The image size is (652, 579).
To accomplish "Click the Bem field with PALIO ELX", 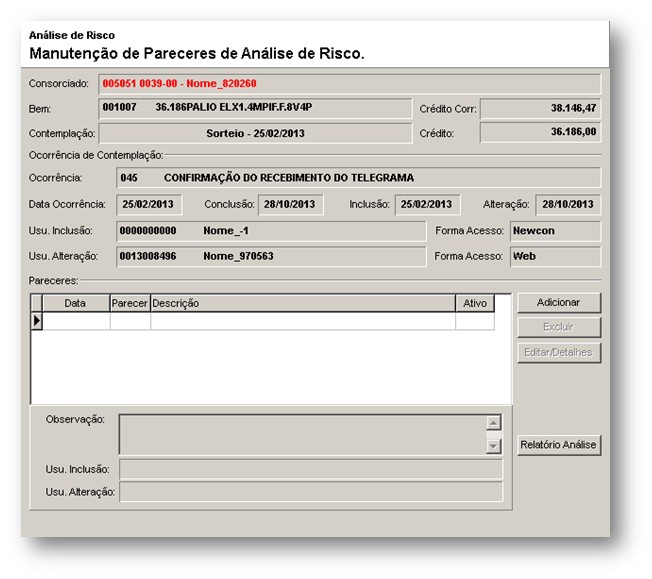I will click(x=255, y=108).
